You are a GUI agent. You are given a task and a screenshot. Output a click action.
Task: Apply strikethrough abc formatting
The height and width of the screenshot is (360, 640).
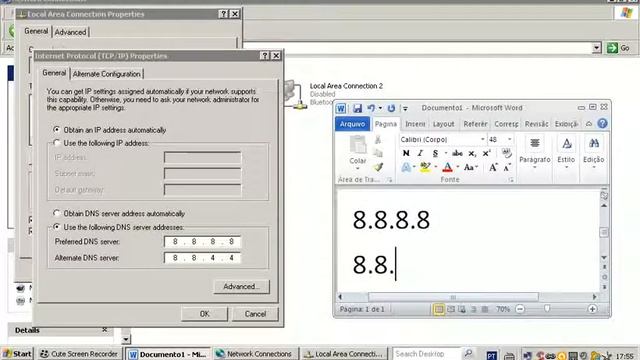coord(457,153)
